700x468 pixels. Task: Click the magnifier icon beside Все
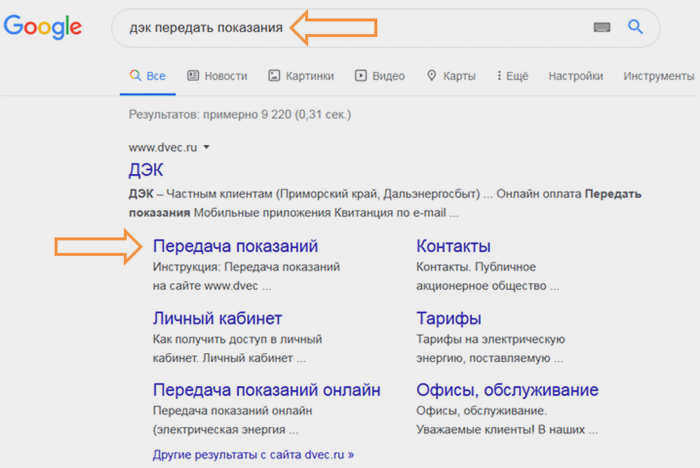coord(135,75)
